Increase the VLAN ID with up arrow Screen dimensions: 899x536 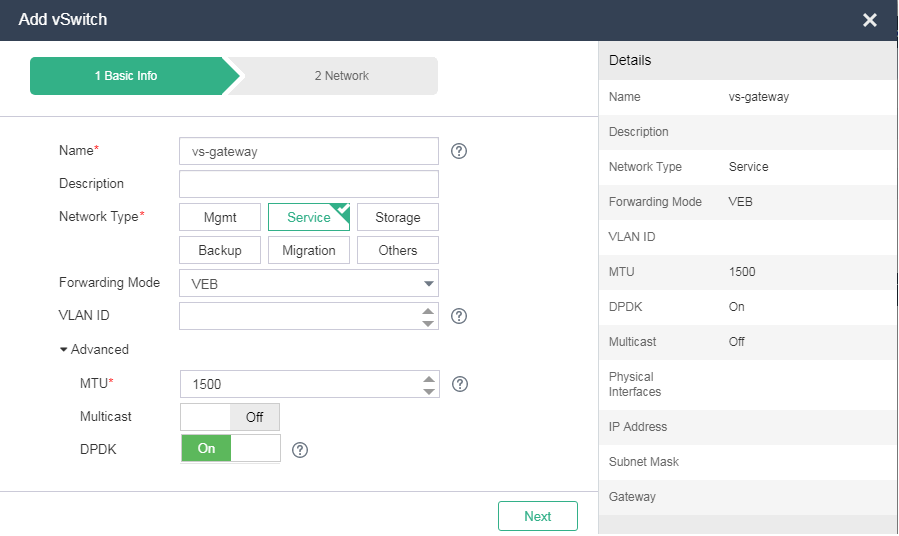click(429, 310)
